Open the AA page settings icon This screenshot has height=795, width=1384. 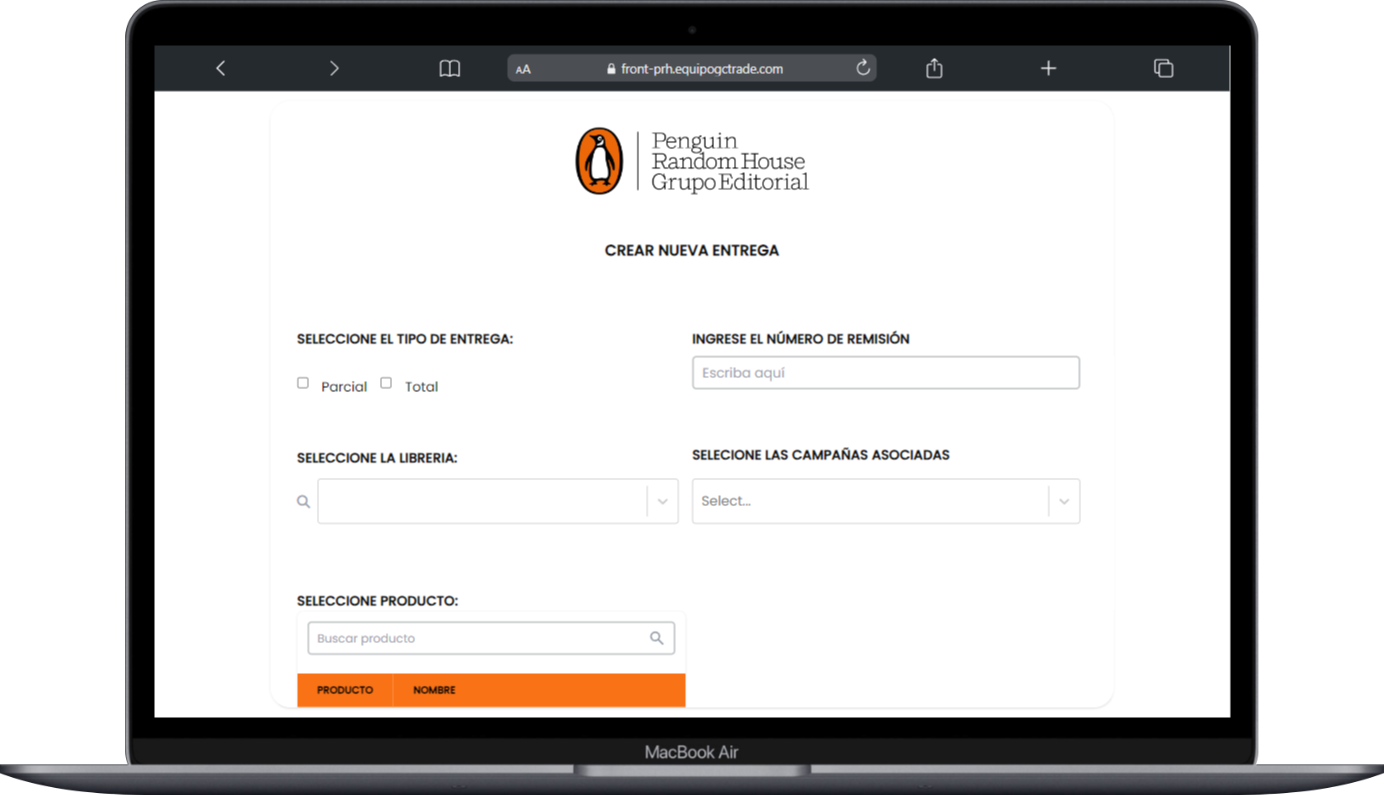(523, 69)
